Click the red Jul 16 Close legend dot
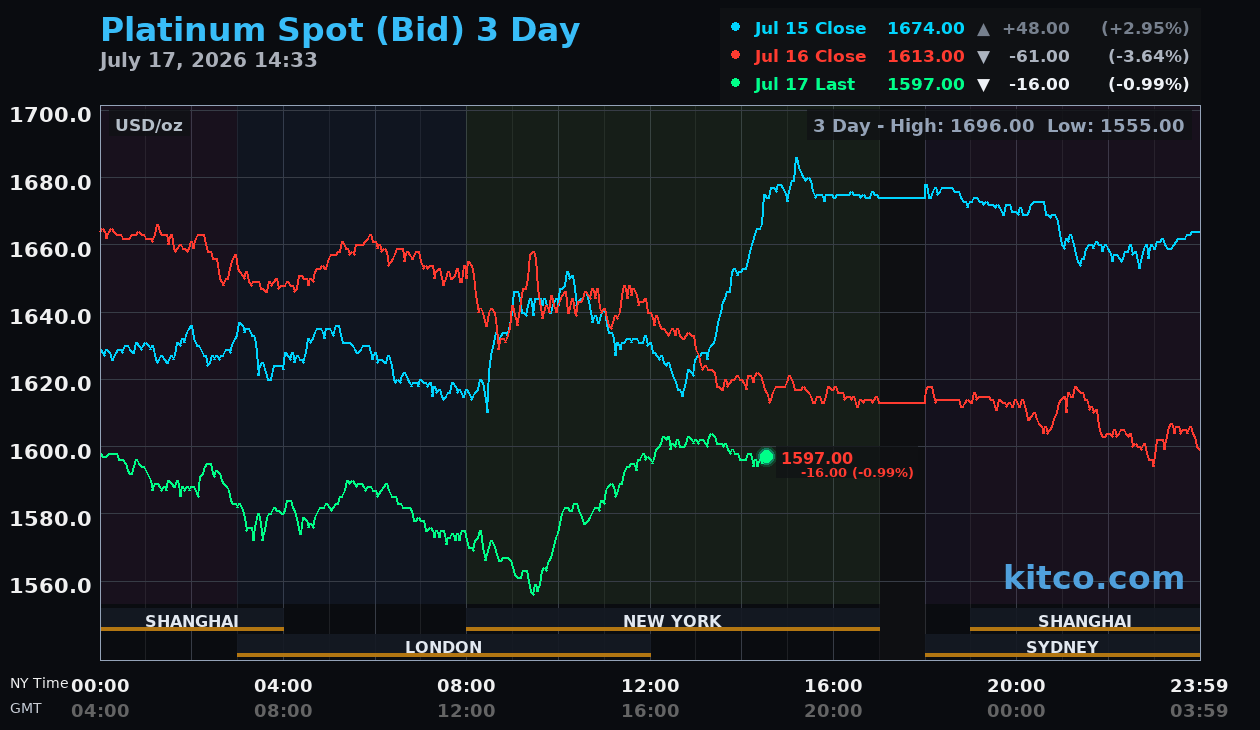The width and height of the screenshot is (1260, 730). 736,56
